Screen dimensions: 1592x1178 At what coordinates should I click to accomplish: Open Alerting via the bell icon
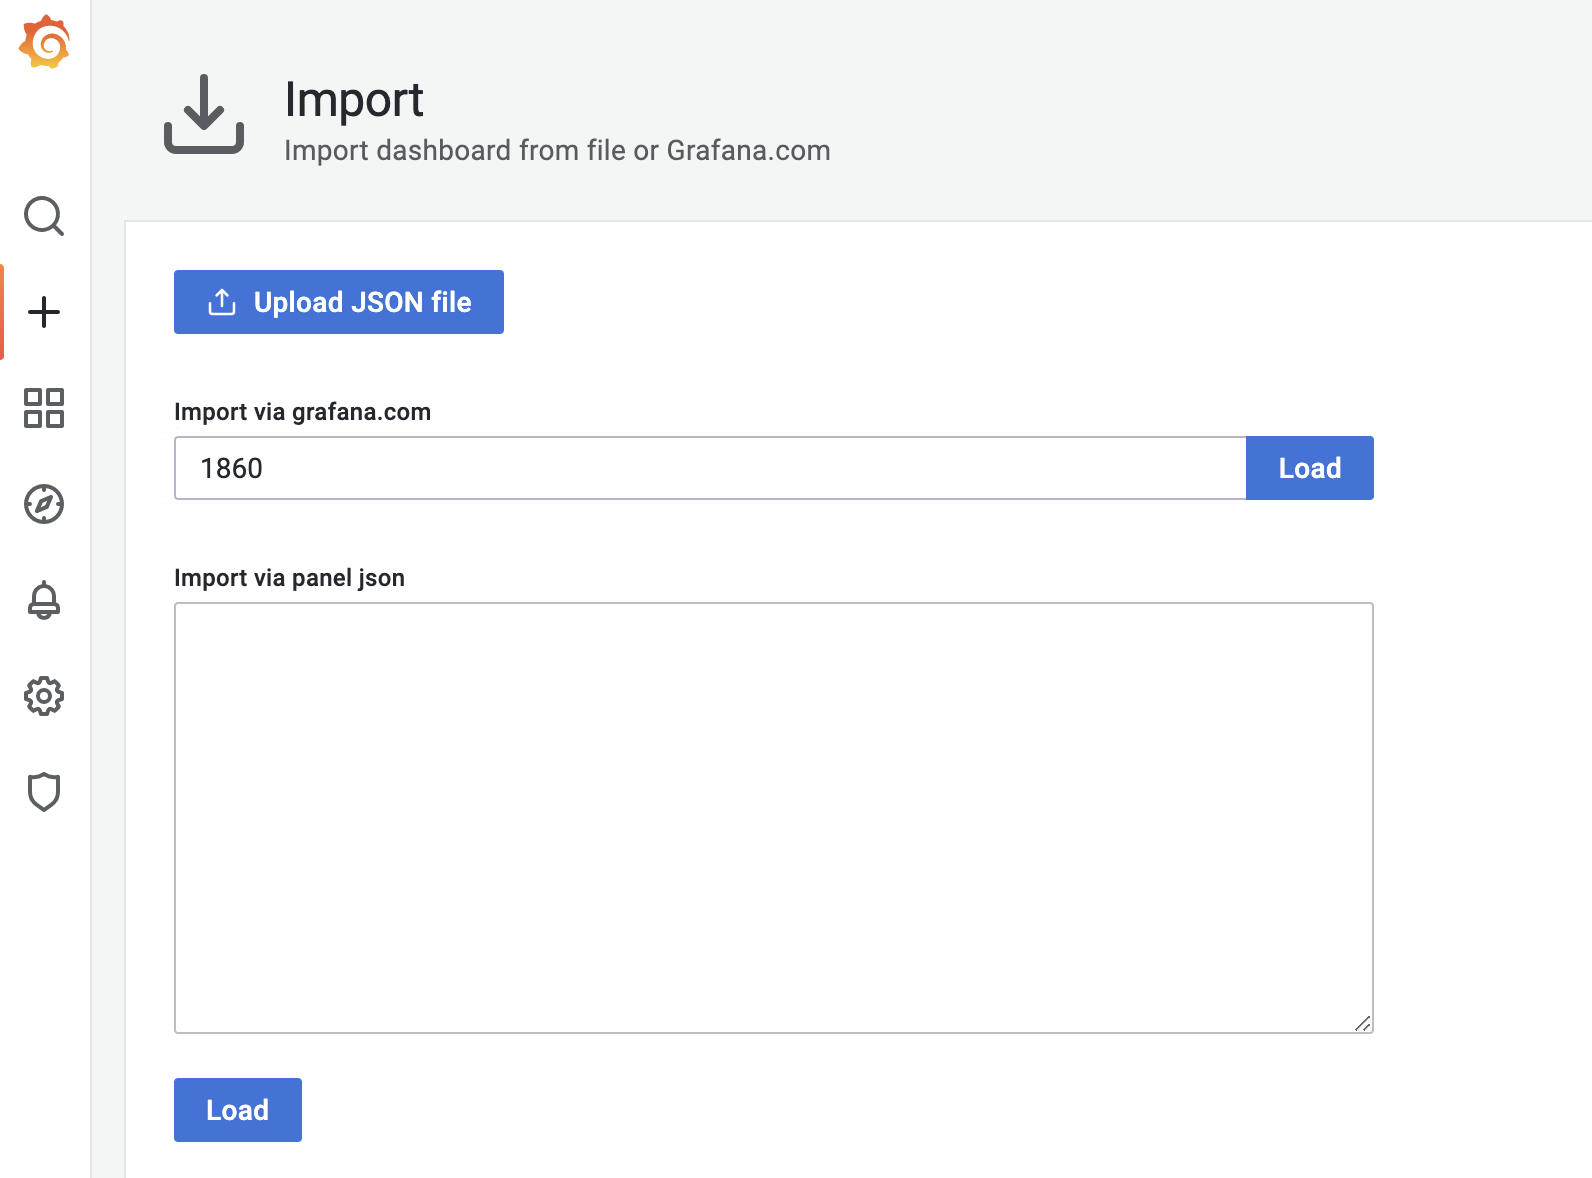point(44,600)
